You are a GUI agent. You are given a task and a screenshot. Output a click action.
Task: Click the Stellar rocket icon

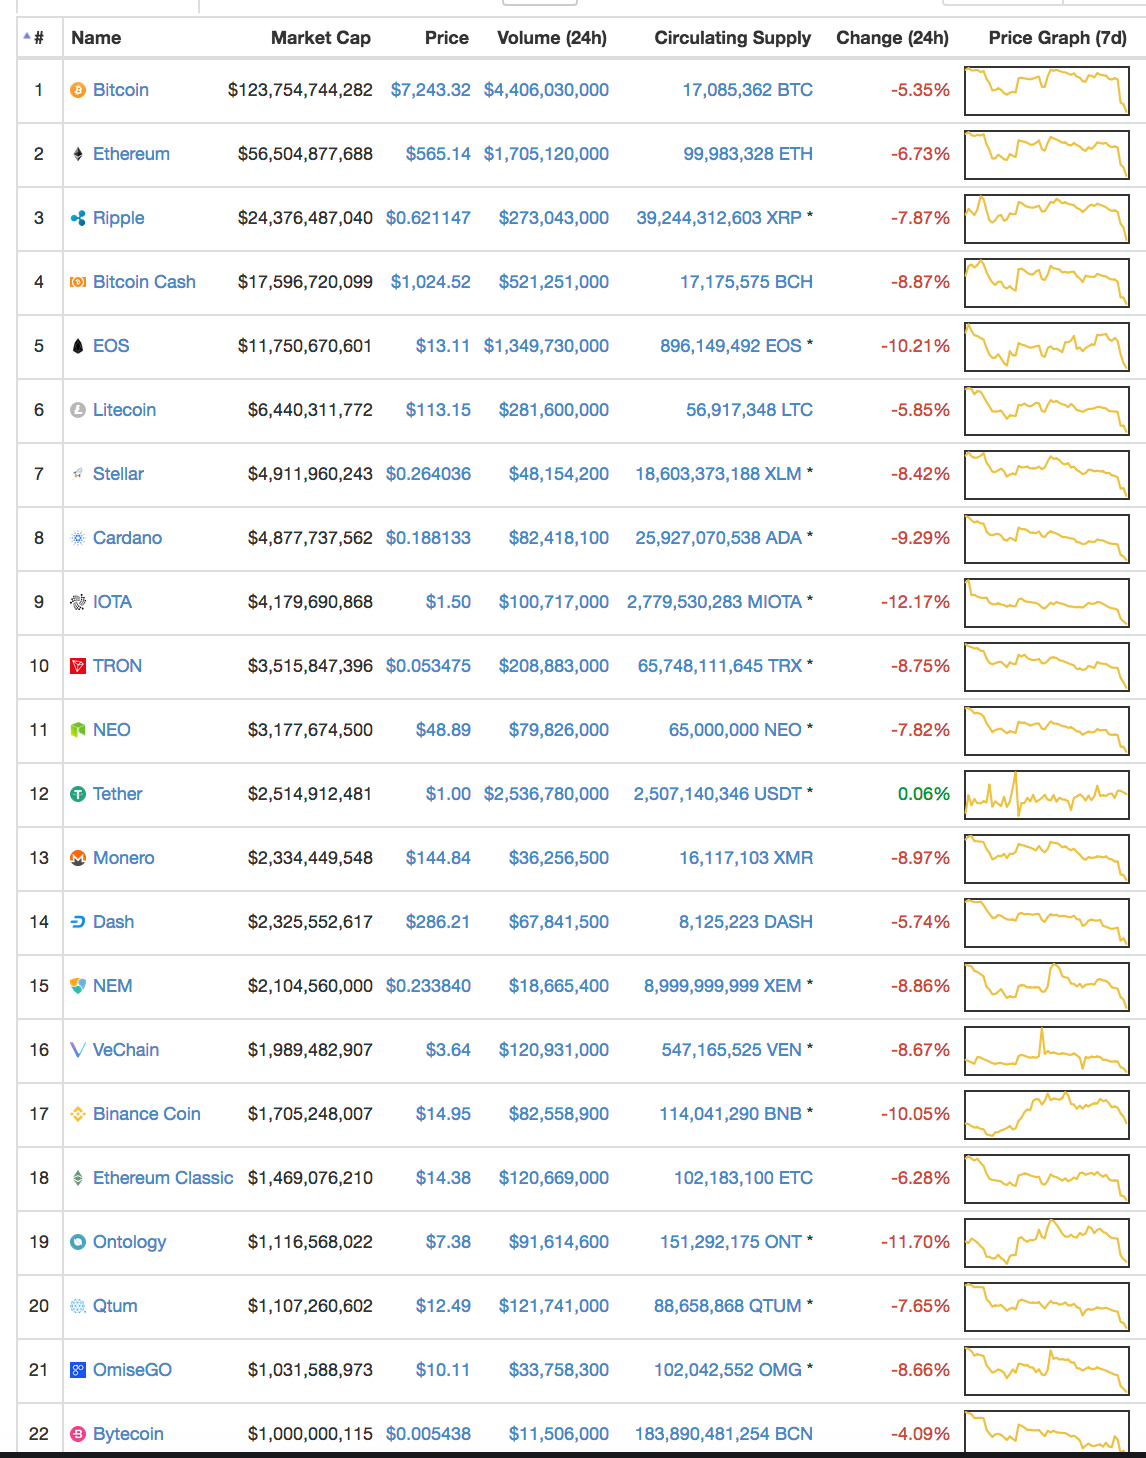tap(78, 474)
